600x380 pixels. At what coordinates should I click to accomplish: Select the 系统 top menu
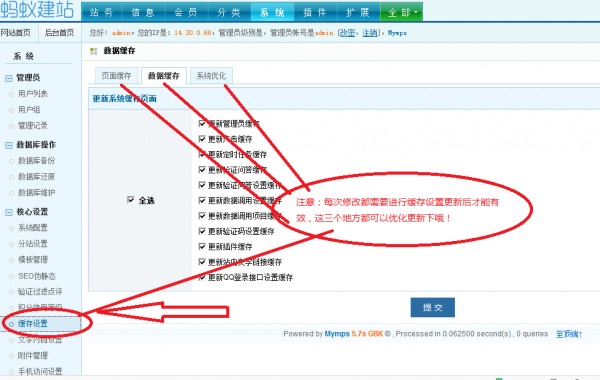pos(272,12)
